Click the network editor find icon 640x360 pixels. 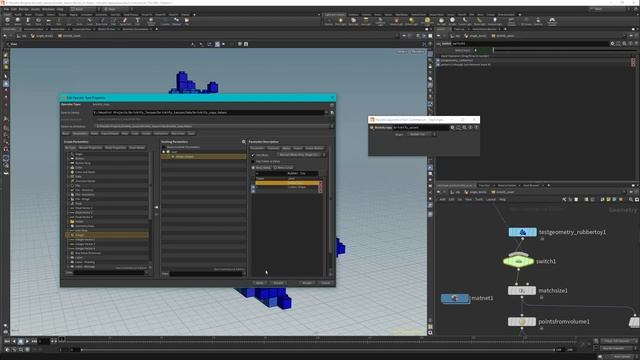coord(631,200)
